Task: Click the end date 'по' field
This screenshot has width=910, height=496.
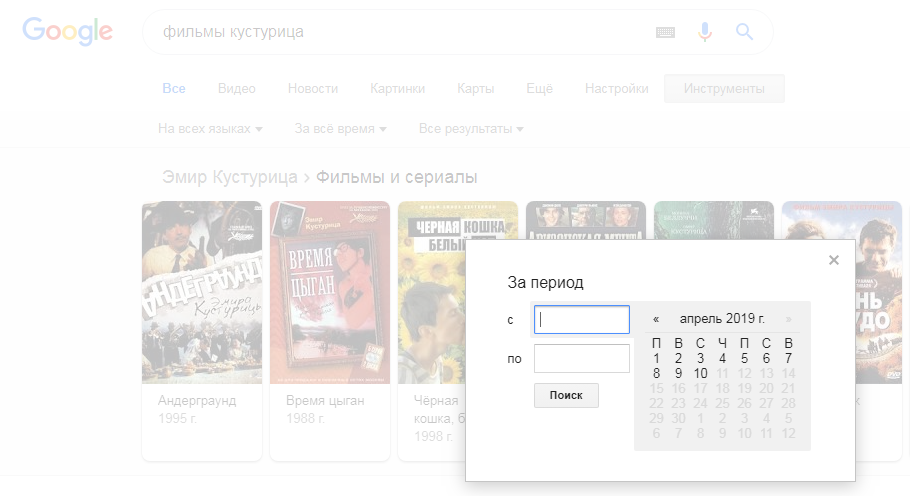Action: tap(581, 358)
